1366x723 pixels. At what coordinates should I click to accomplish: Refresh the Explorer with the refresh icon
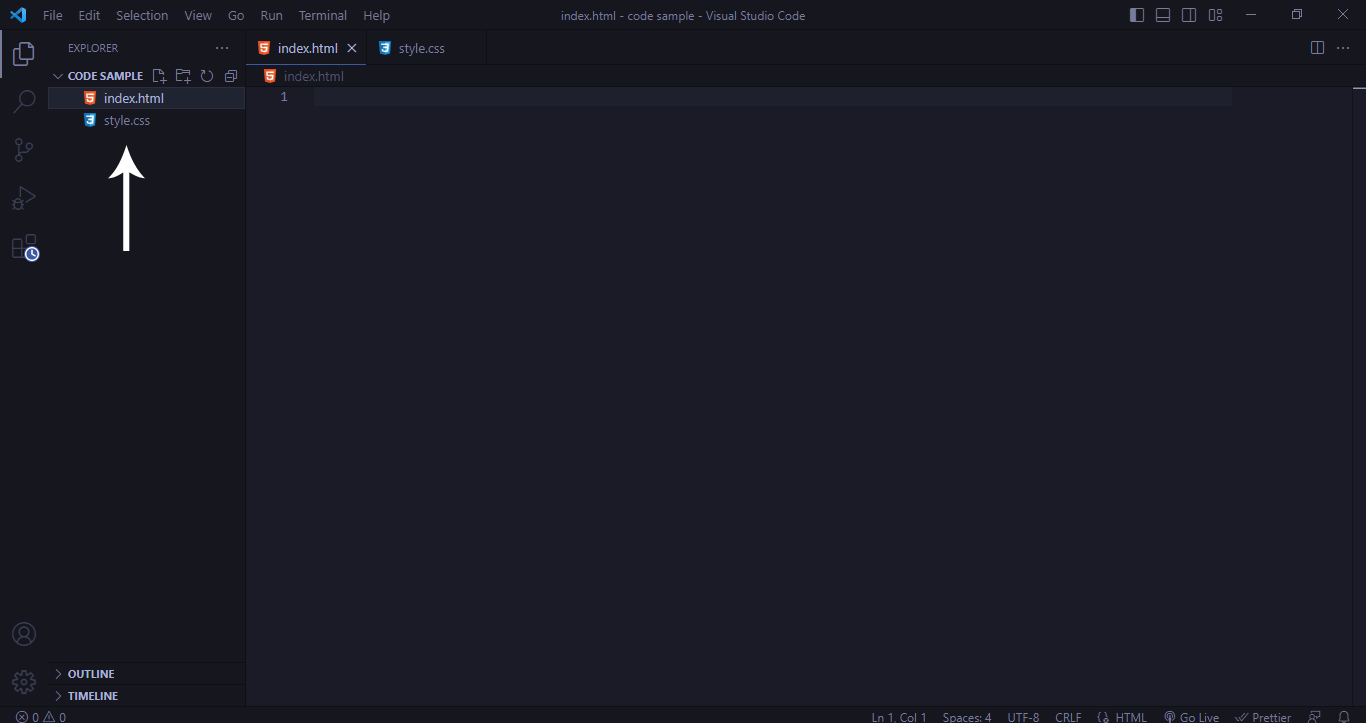click(207, 75)
